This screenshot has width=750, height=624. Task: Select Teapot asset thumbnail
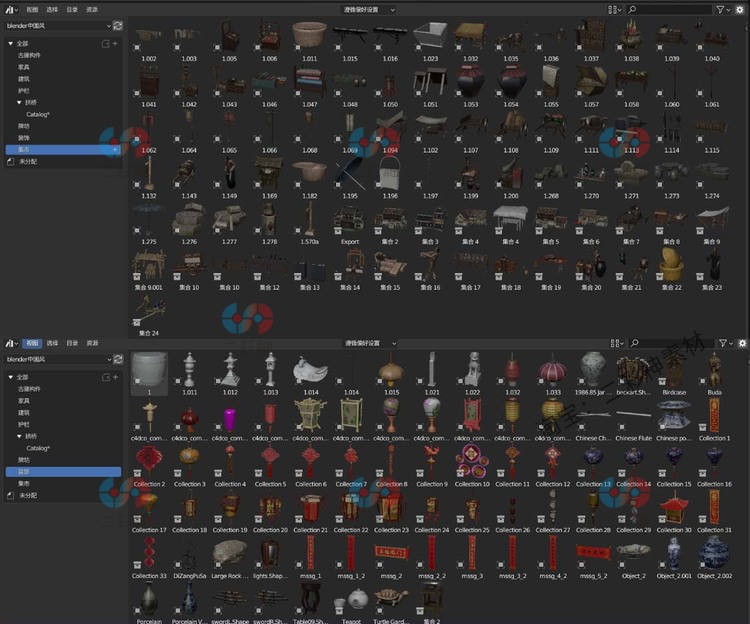tap(351, 599)
